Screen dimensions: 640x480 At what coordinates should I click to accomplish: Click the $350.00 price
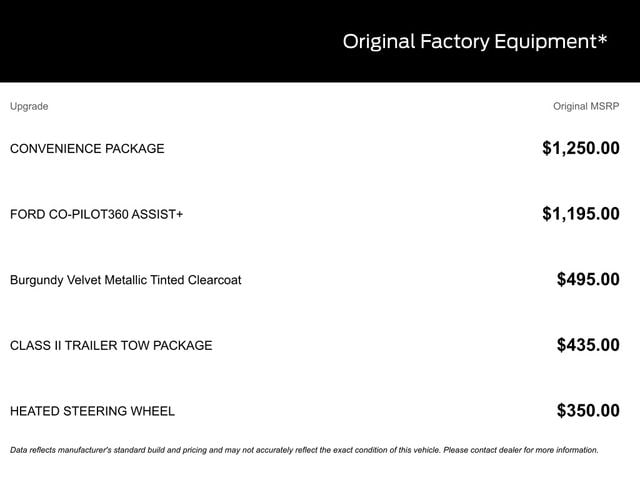coord(588,411)
